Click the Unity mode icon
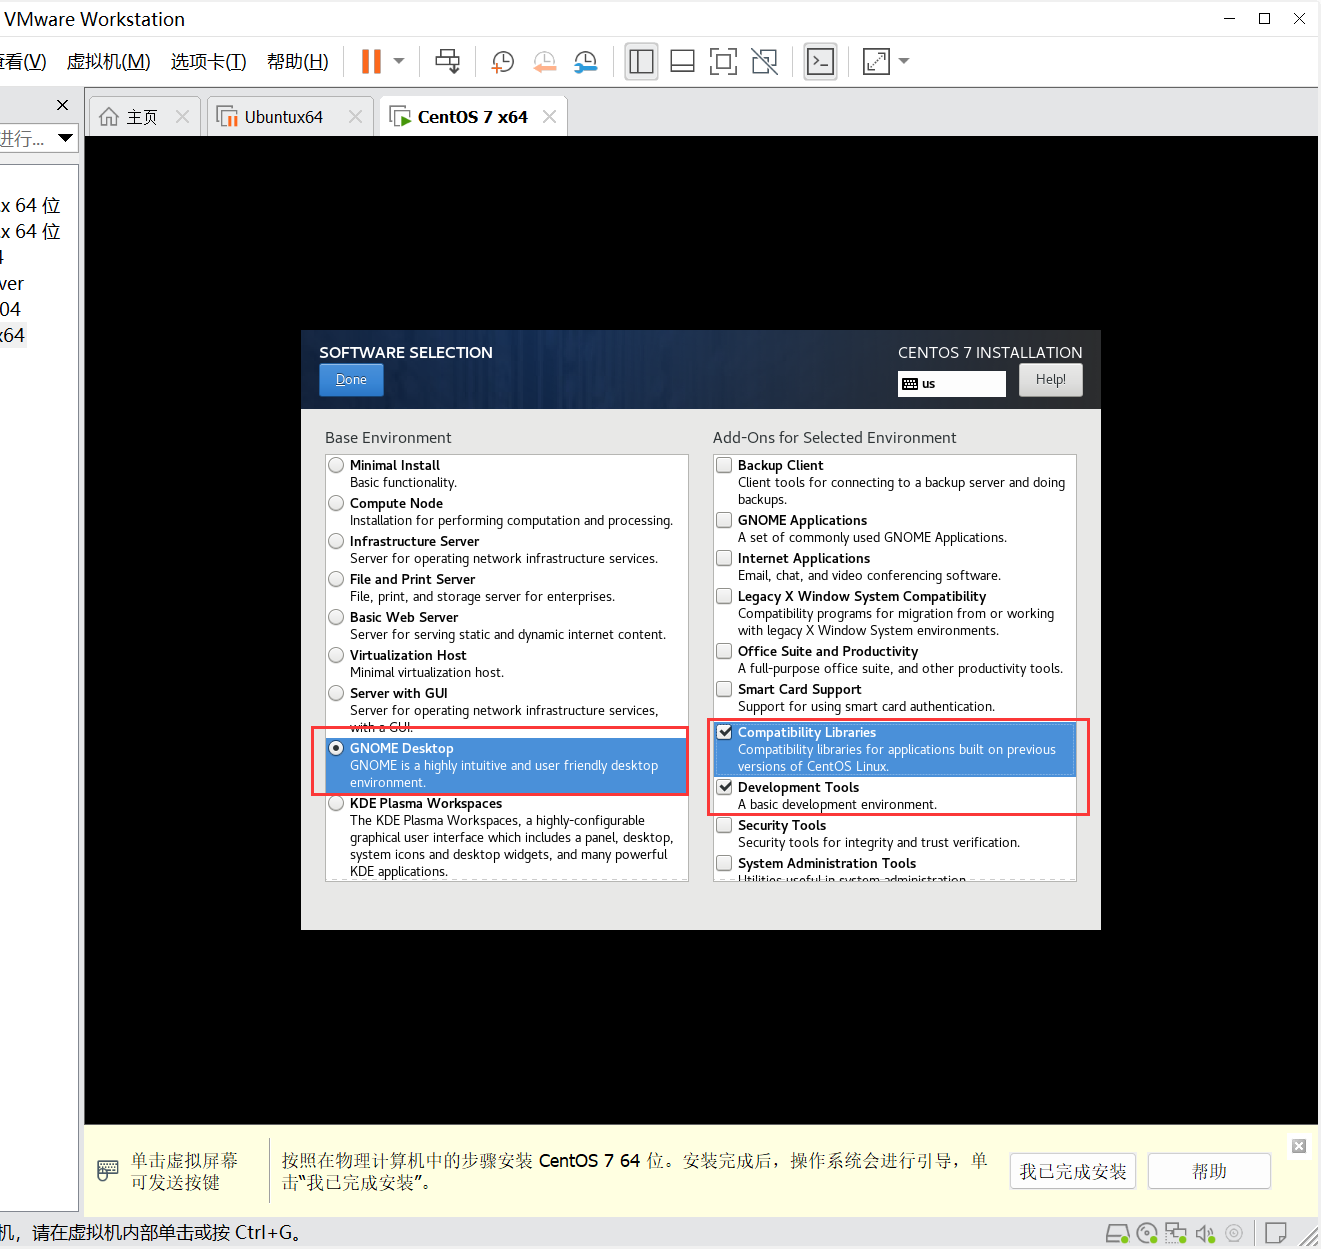Screen dimensions: 1321x1249 [x=764, y=62]
